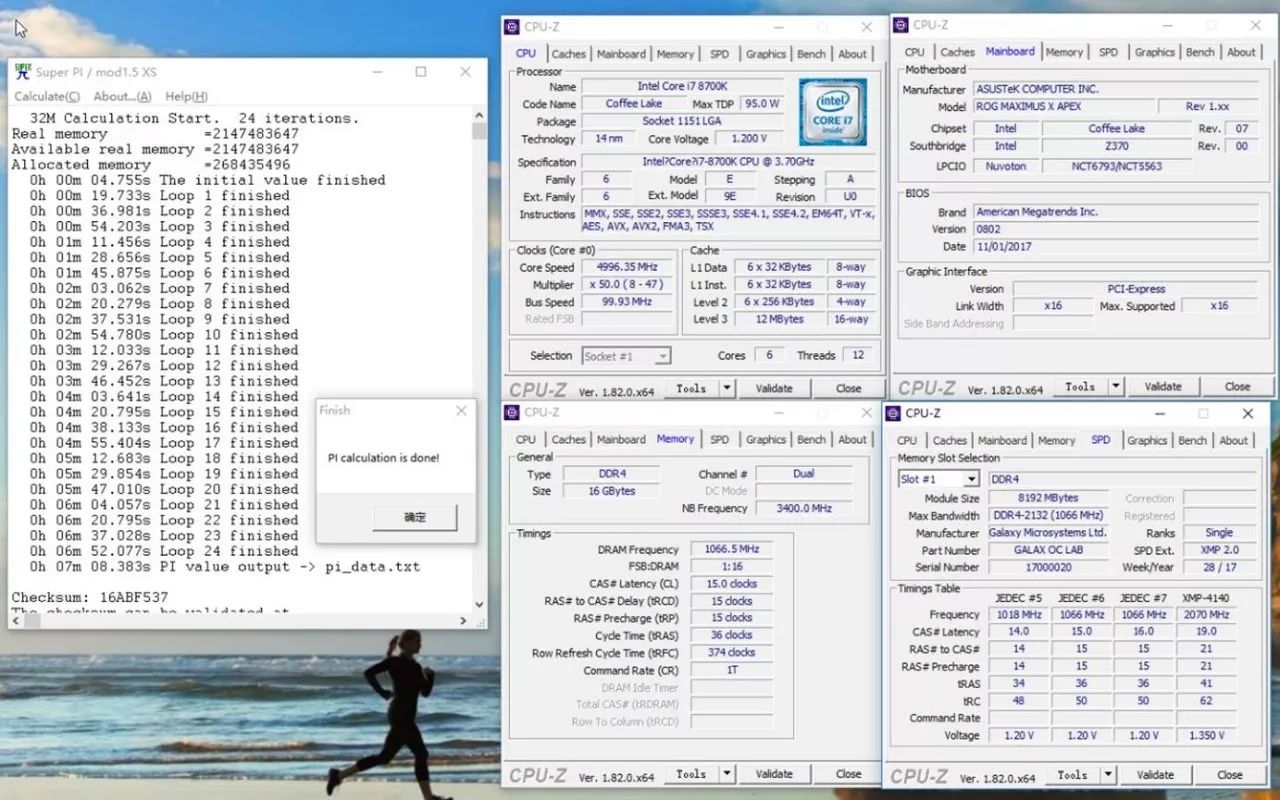Click the Bus Speed value 99.93 MHz
This screenshot has width=1280, height=800.
pyautogui.click(x=627, y=302)
